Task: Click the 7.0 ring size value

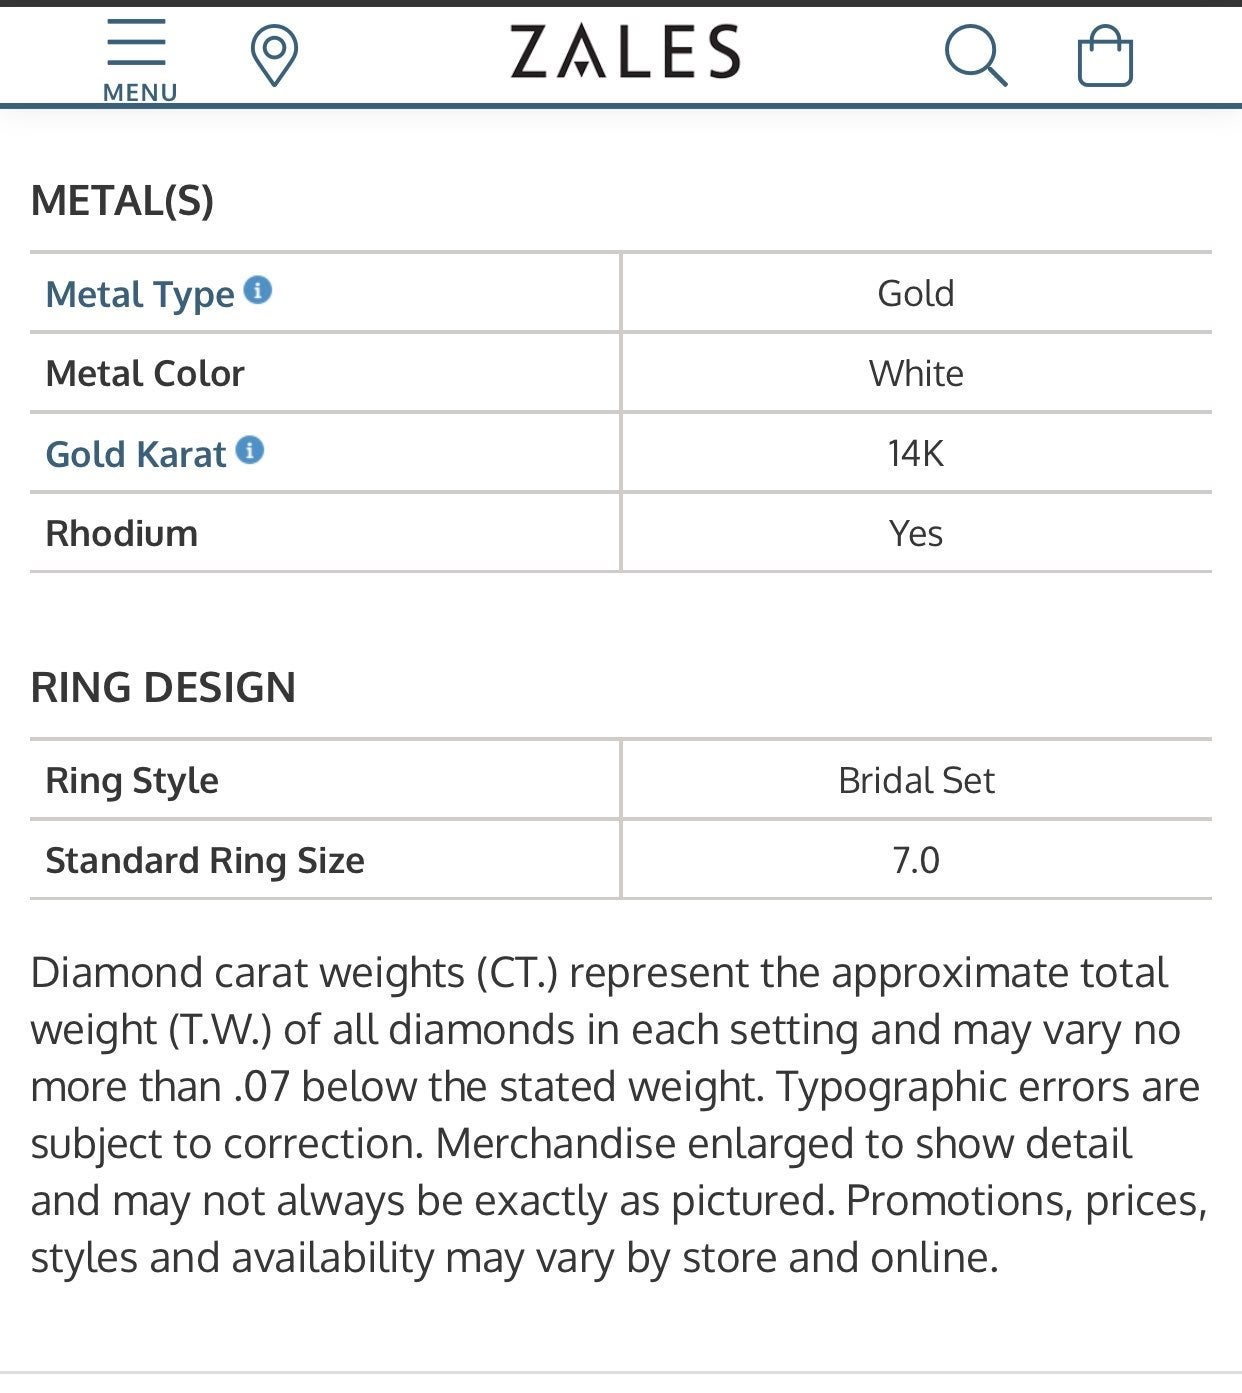Action: coord(916,860)
